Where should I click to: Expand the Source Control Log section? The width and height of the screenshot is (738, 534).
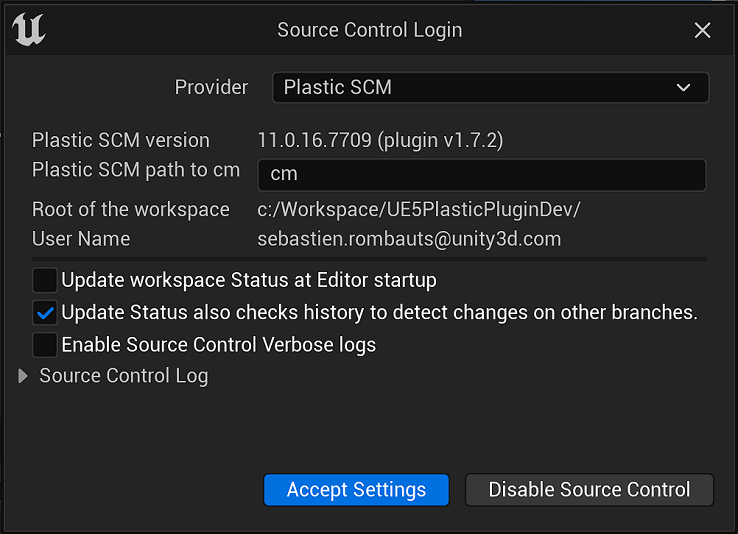click(113, 376)
